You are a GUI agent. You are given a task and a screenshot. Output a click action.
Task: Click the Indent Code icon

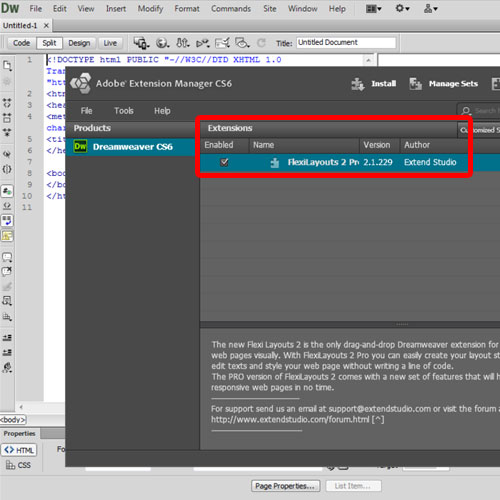point(7,338)
